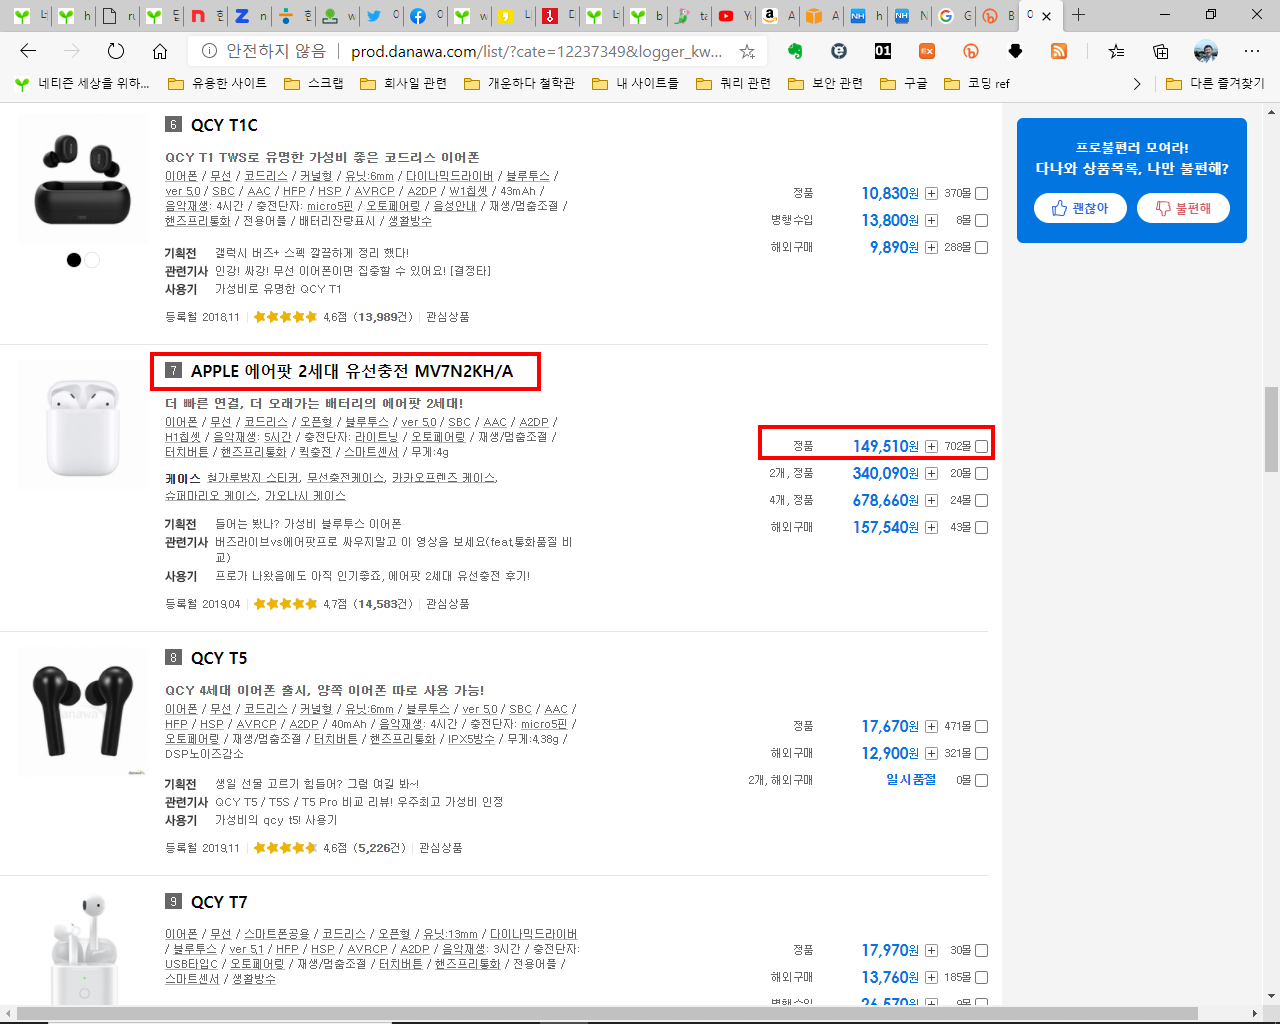Expand sellers for the 17,670원 price

click(x=931, y=727)
